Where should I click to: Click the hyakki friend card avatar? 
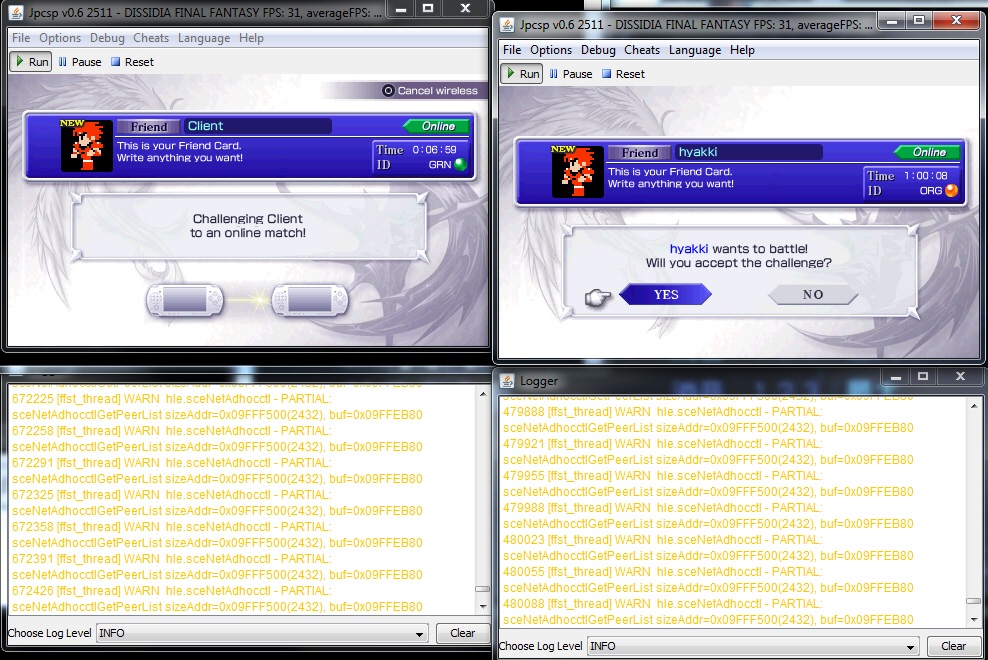tap(577, 171)
